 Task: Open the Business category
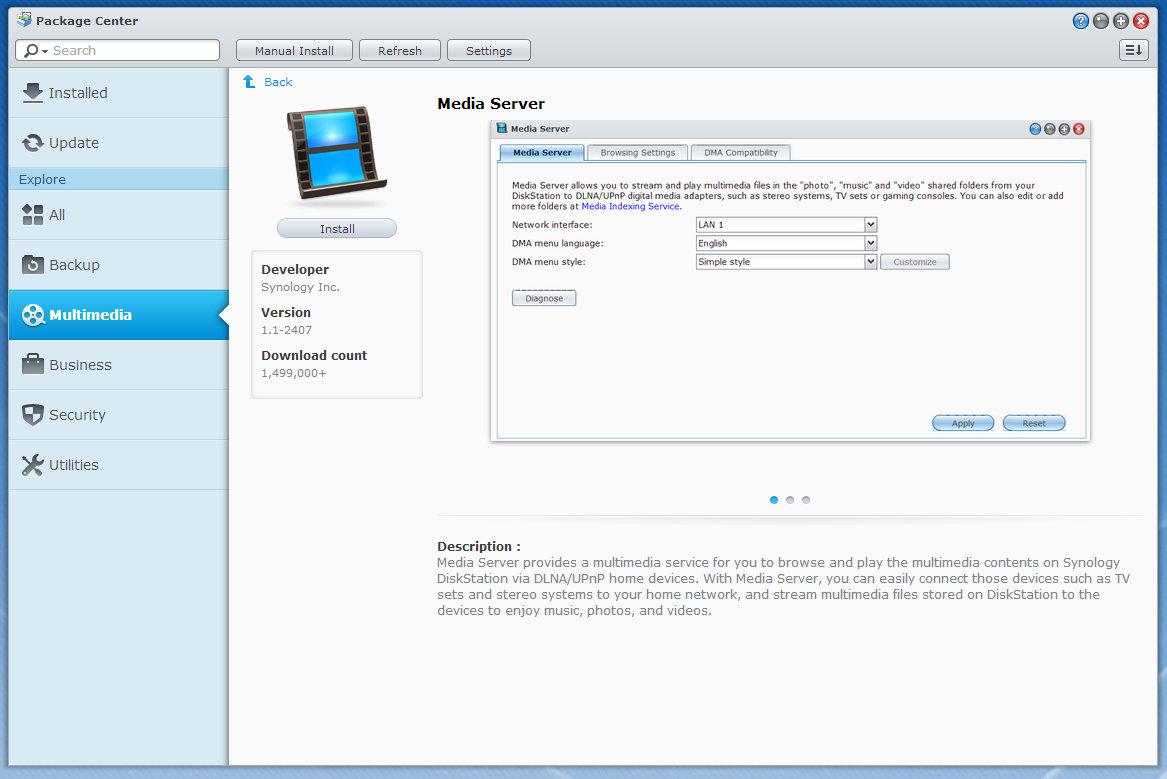click(118, 365)
